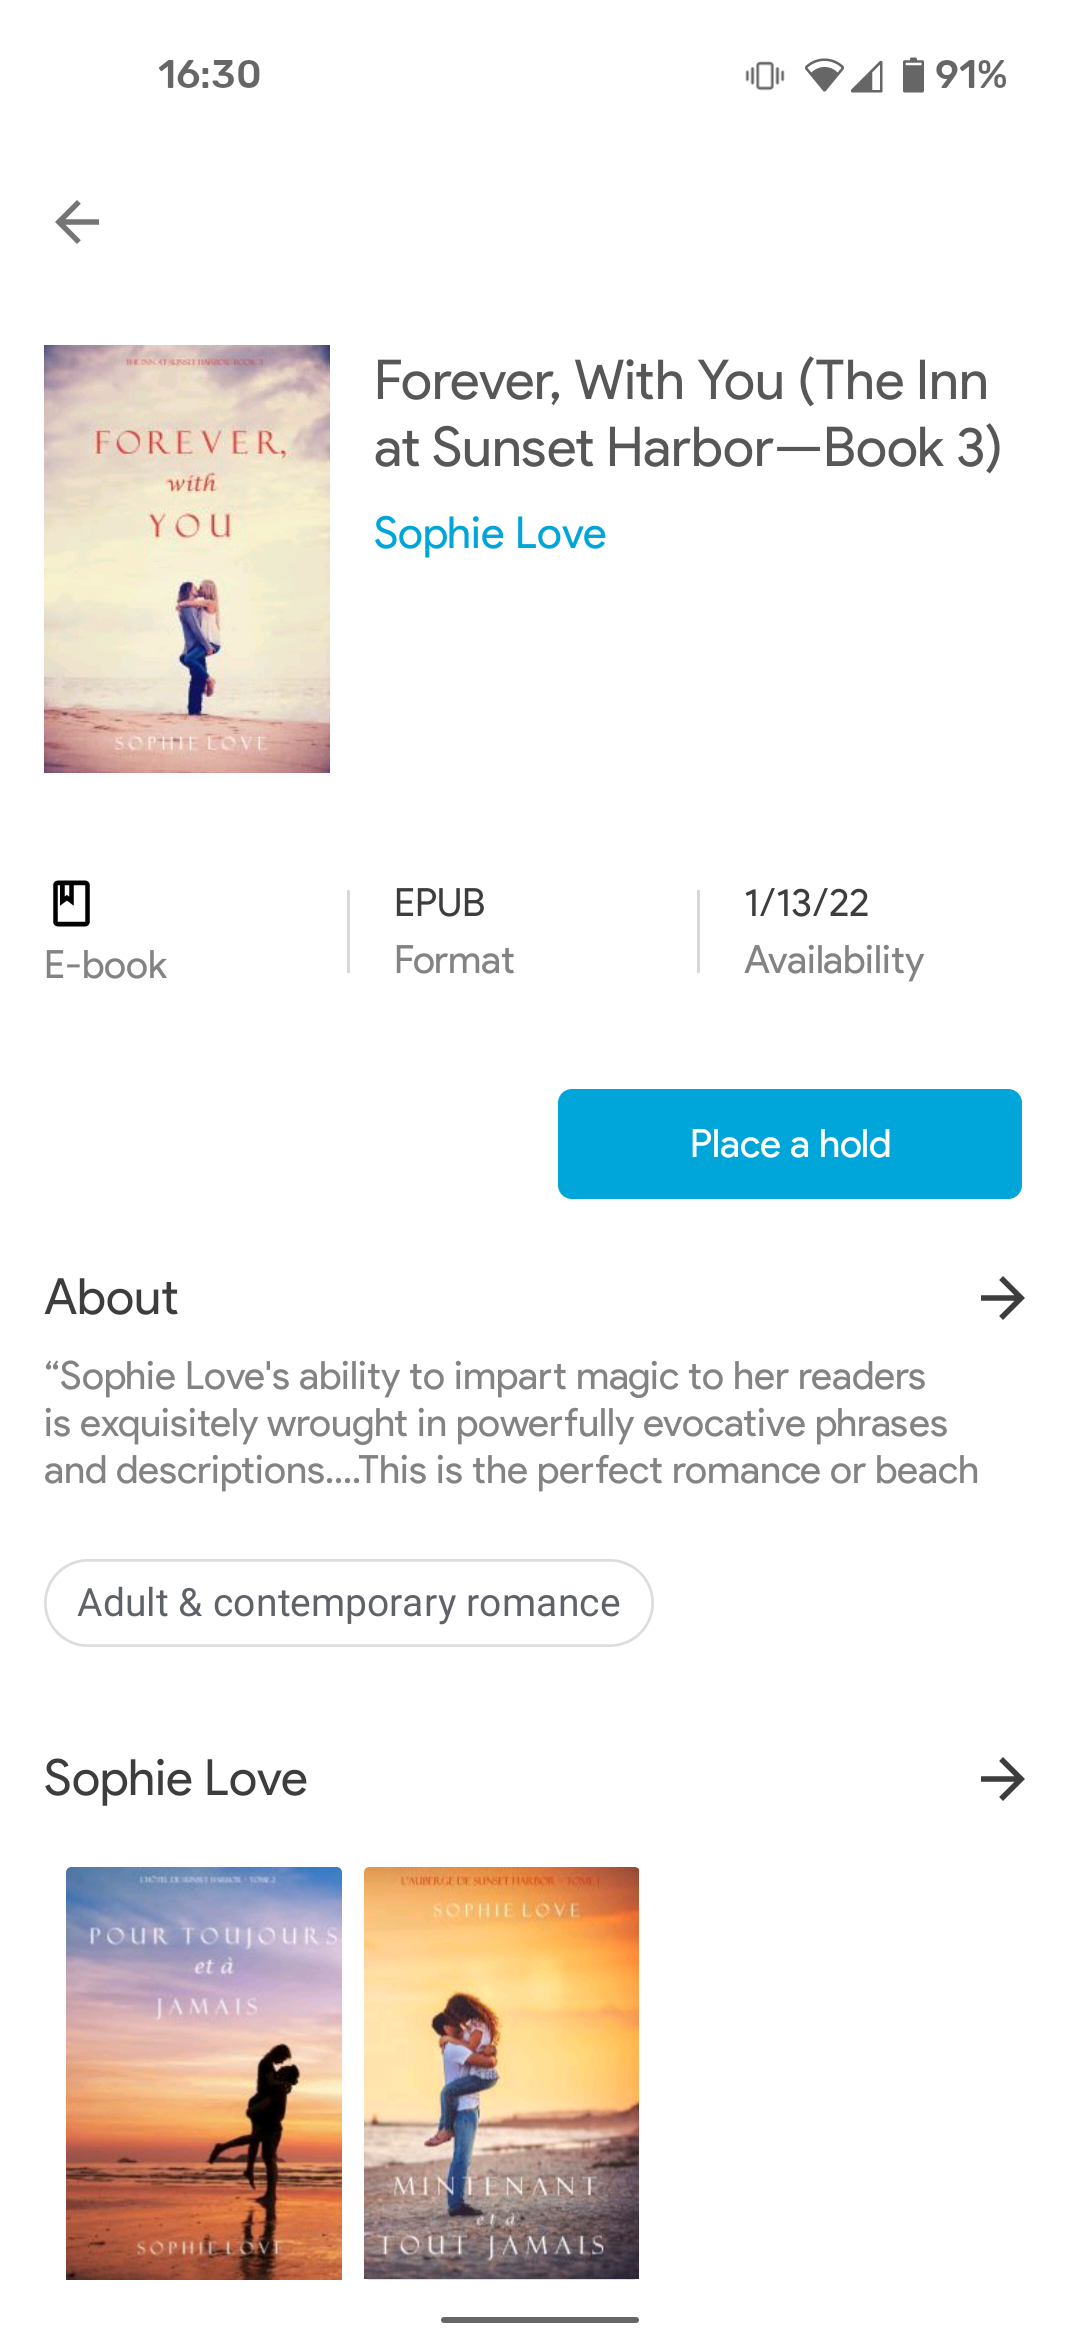Image resolution: width=1080 pixels, height=2340 pixels.
Task: Tap the Wi-Fi status icon
Action: click(824, 75)
